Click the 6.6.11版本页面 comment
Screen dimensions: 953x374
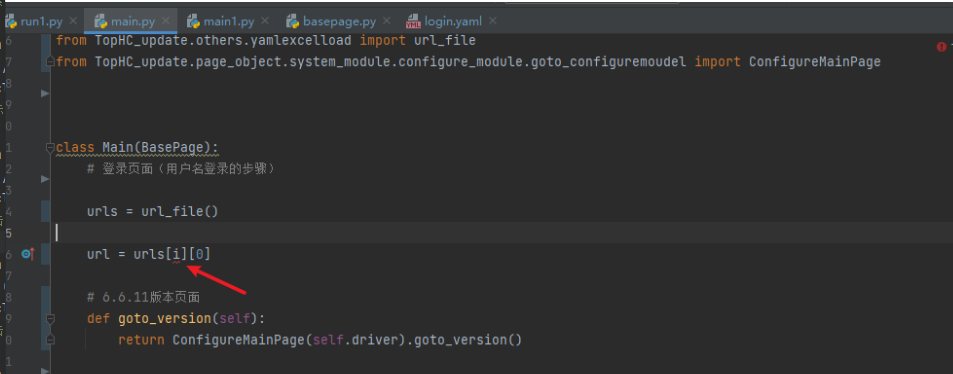coord(143,297)
